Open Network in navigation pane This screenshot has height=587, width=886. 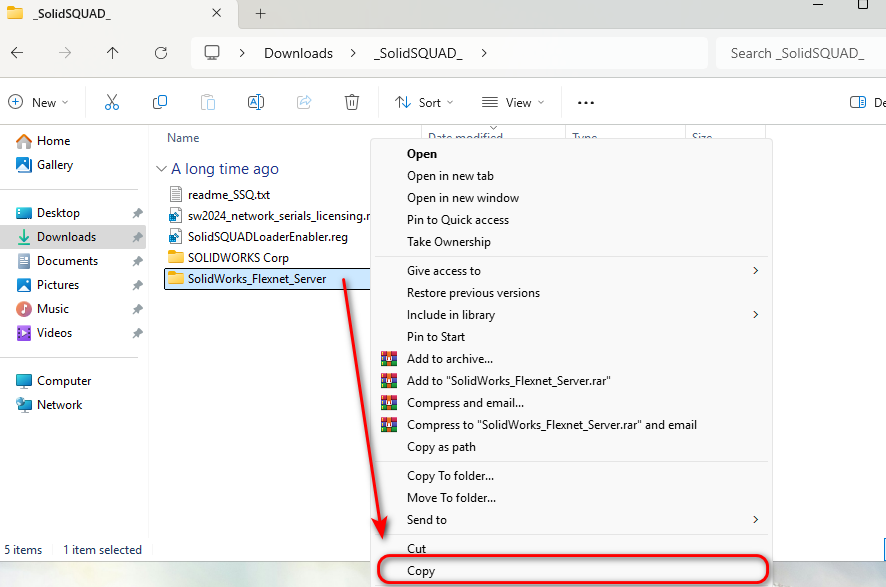[59, 405]
